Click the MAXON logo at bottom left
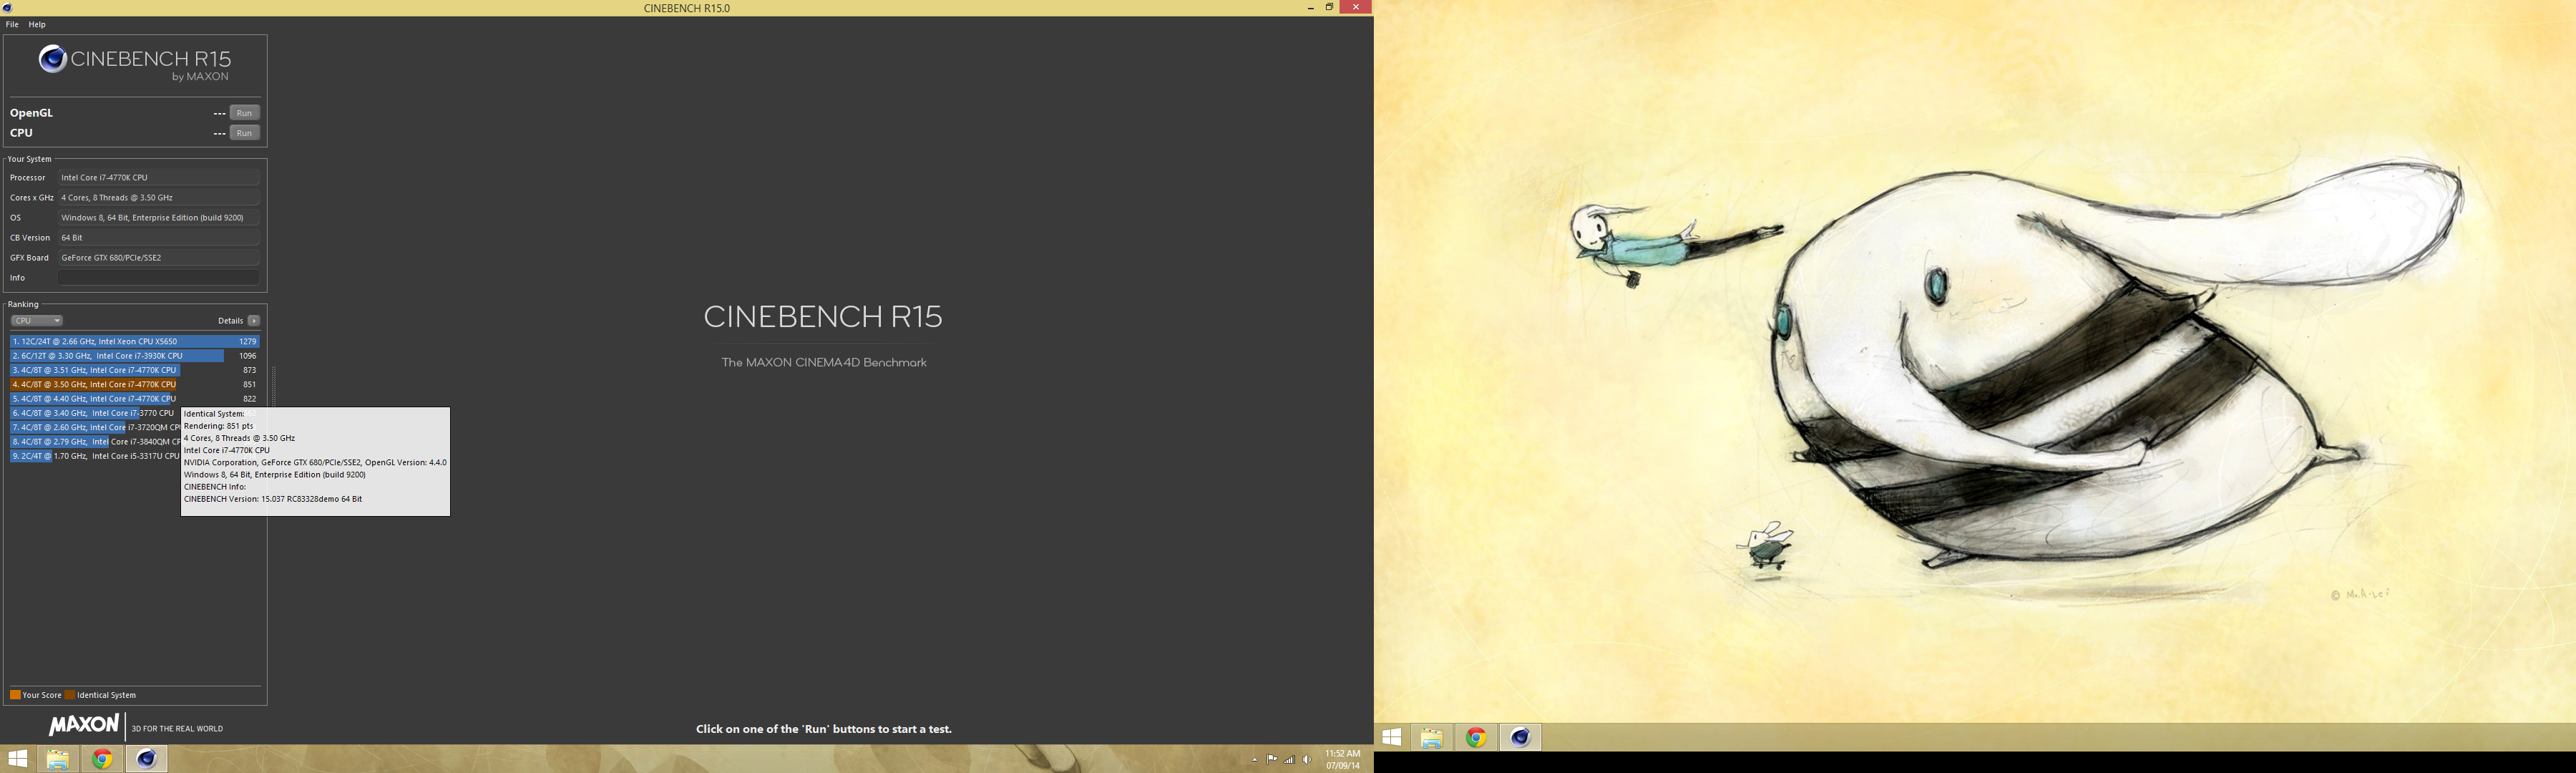Screen dimensions: 2576x773 (84, 725)
